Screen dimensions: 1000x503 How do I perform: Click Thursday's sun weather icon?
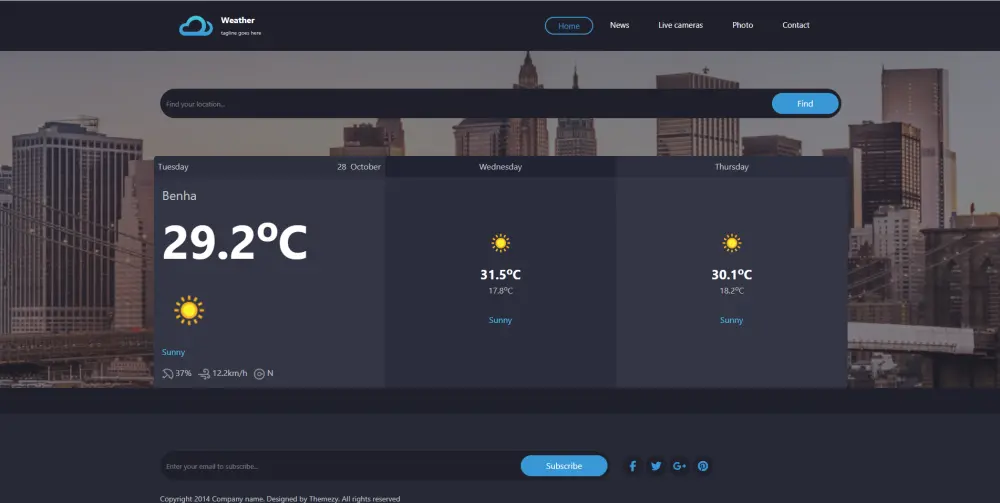pos(732,243)
